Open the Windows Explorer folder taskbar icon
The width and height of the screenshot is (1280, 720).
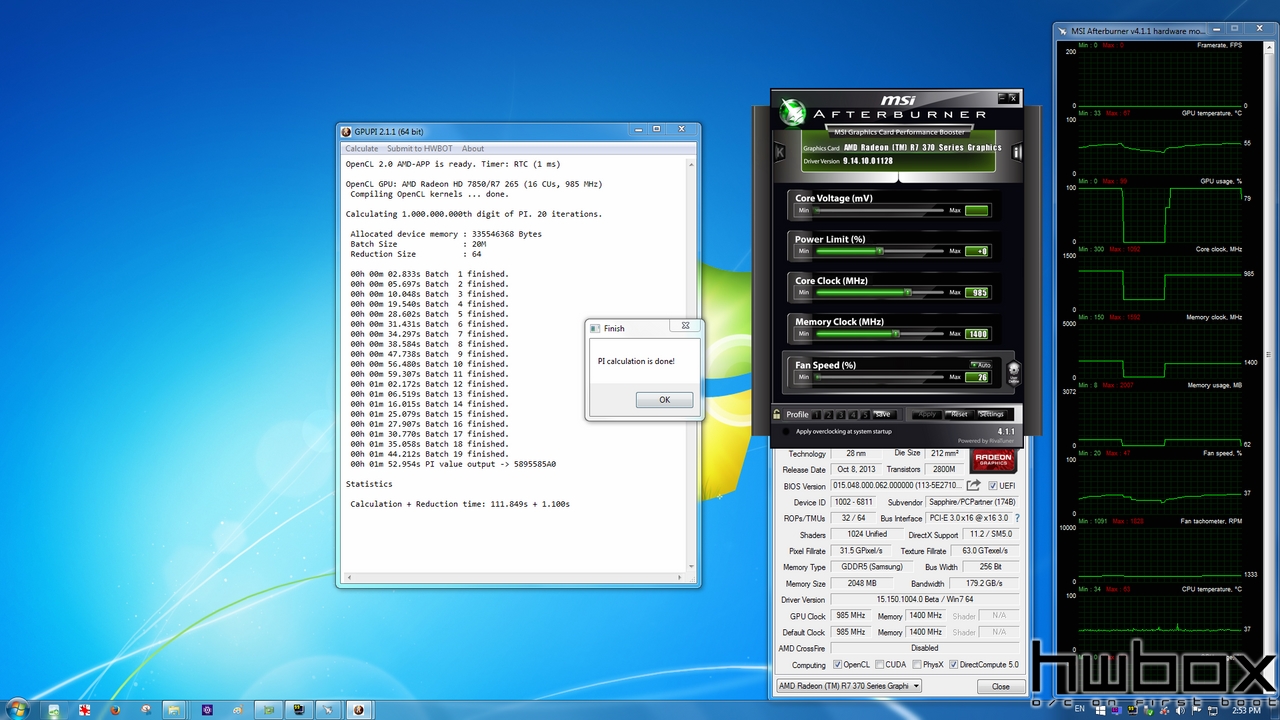point(176,710)
